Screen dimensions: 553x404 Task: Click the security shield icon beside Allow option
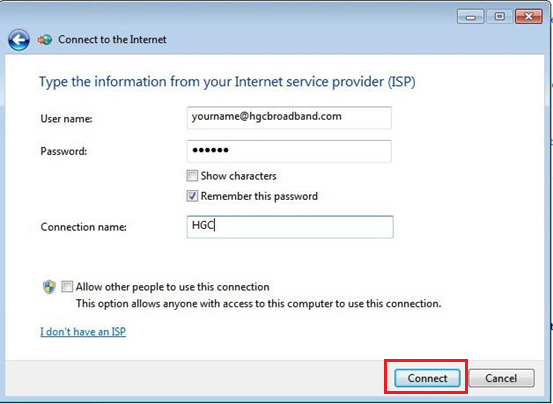click(x=49, y=287)
